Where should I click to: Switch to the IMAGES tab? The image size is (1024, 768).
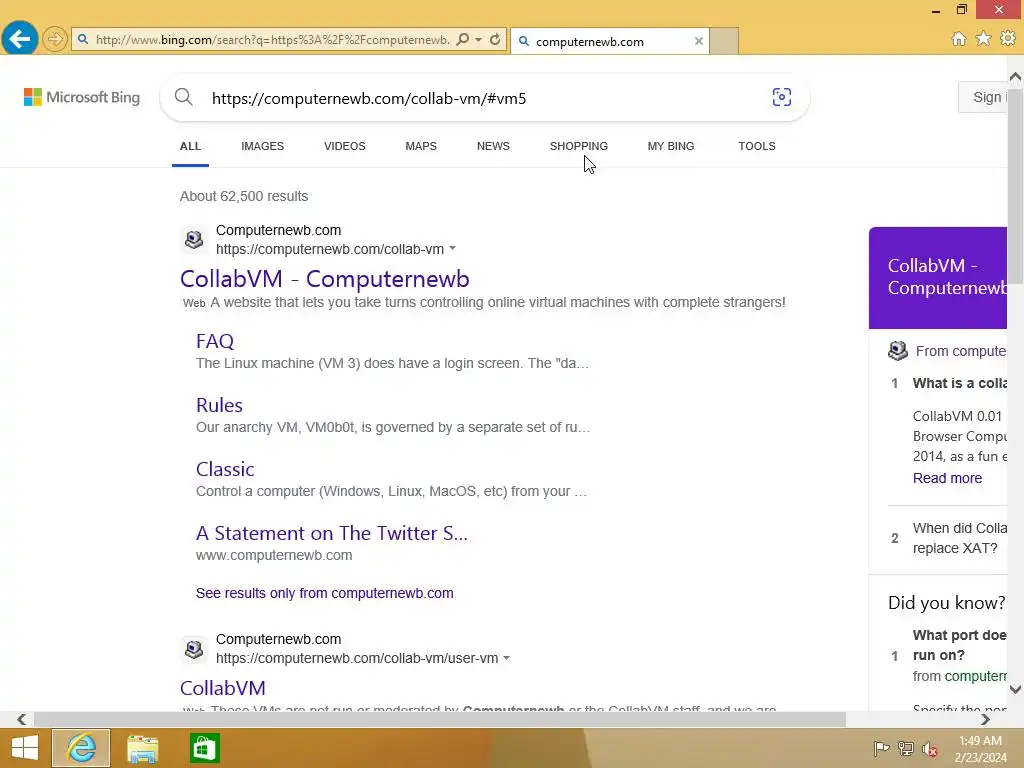[x=263, y=146]
